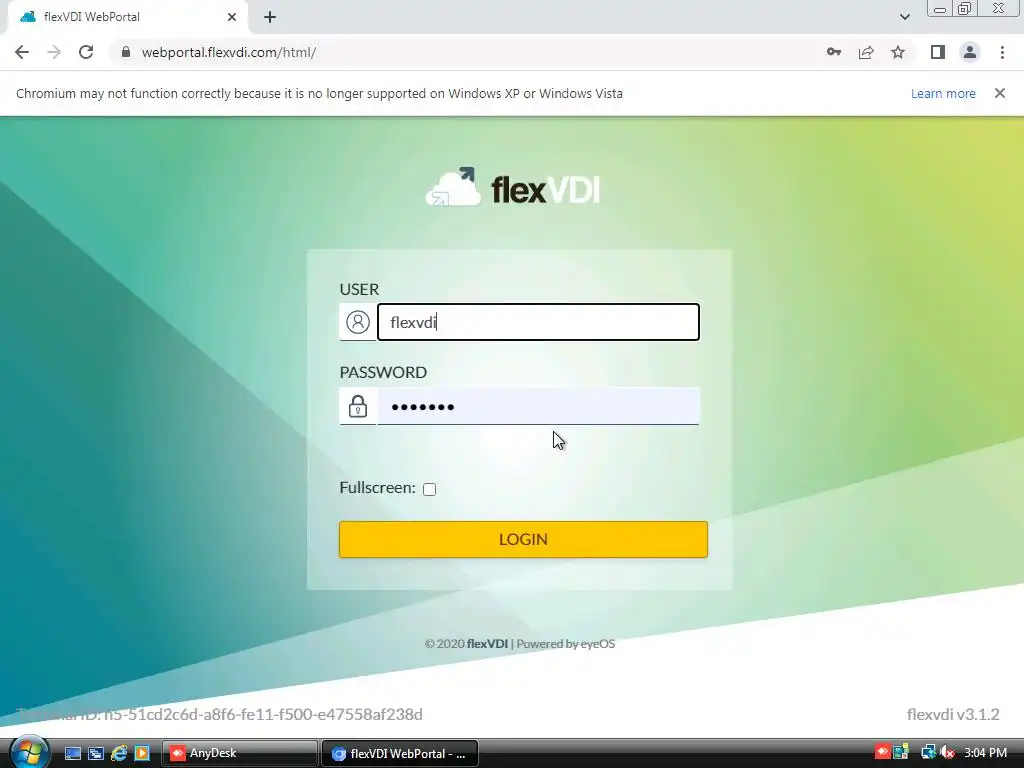This screenshot has height=768, width=1024.
Task: Click the USER label
Action: (359, 289)
